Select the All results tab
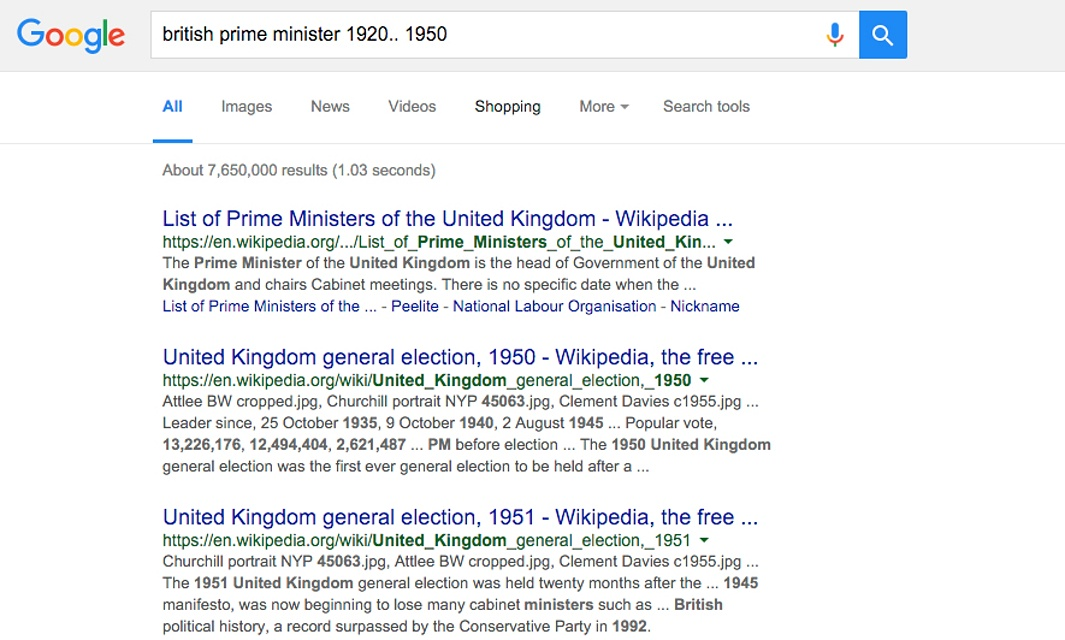The image size is (1065, 640). 173,107
